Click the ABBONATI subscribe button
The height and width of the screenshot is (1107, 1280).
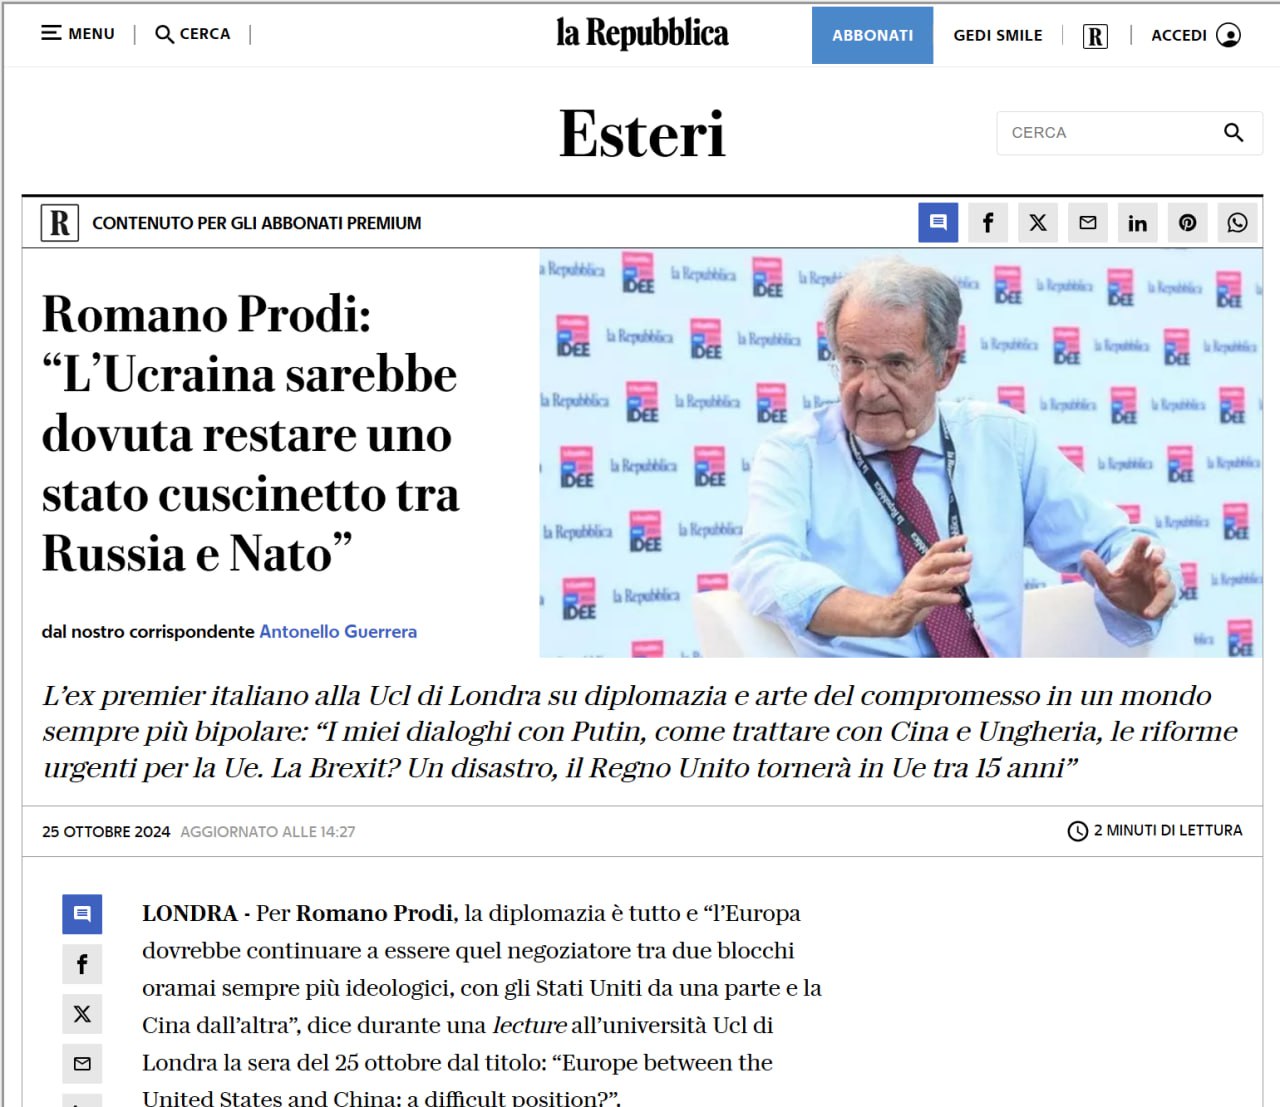pos(872,35)
